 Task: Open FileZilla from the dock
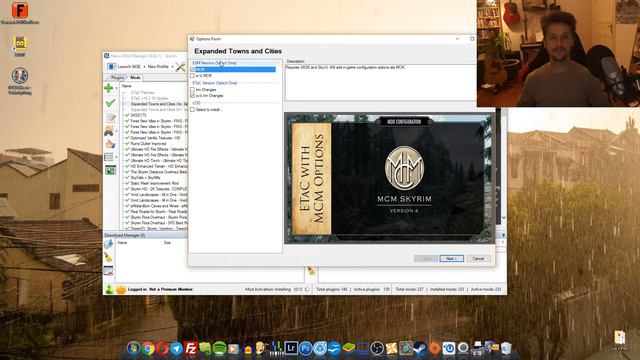pos(191,348)
